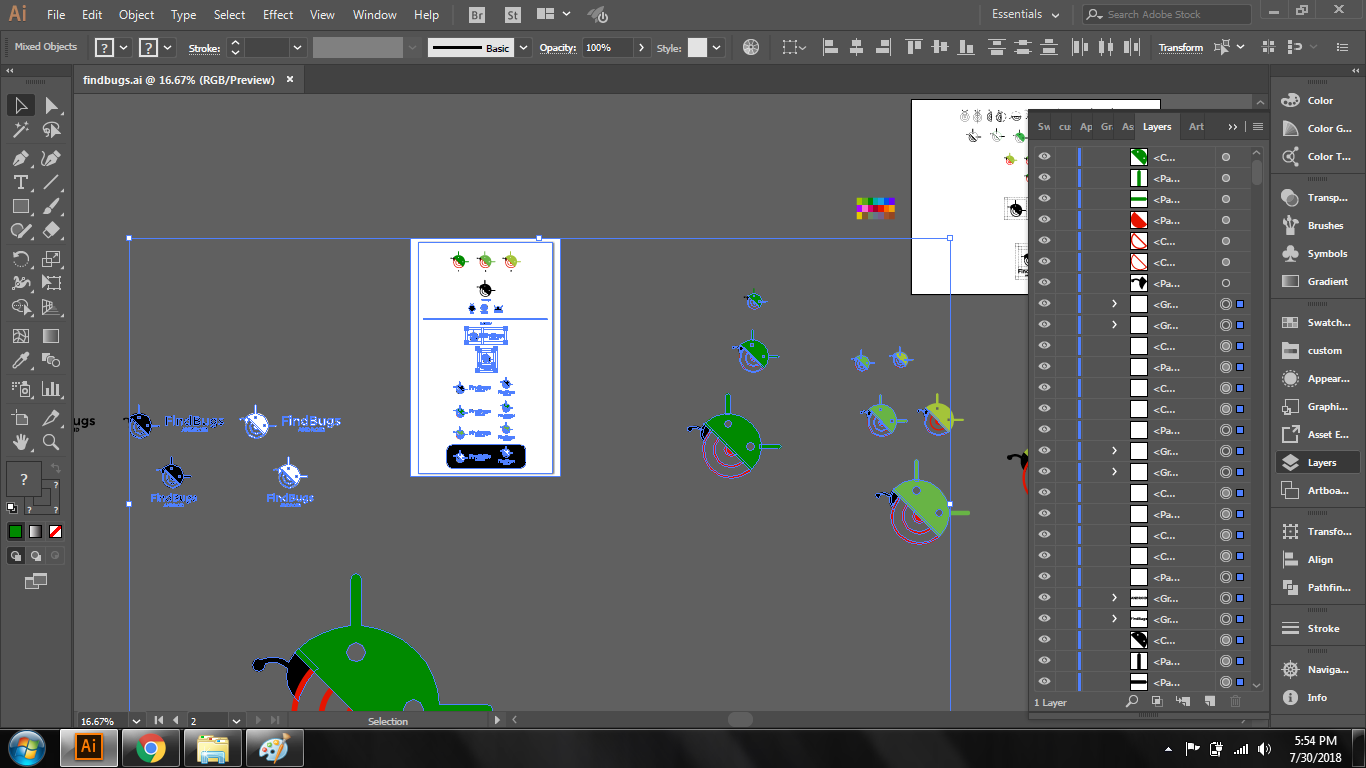Click the Recolor Artwork icon

tap(751, 47)
